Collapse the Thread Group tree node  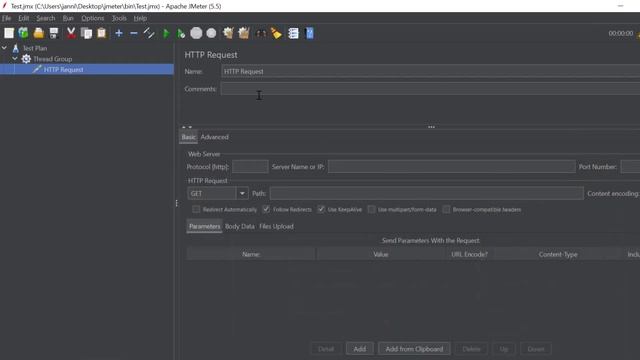(x=15, y=59)
